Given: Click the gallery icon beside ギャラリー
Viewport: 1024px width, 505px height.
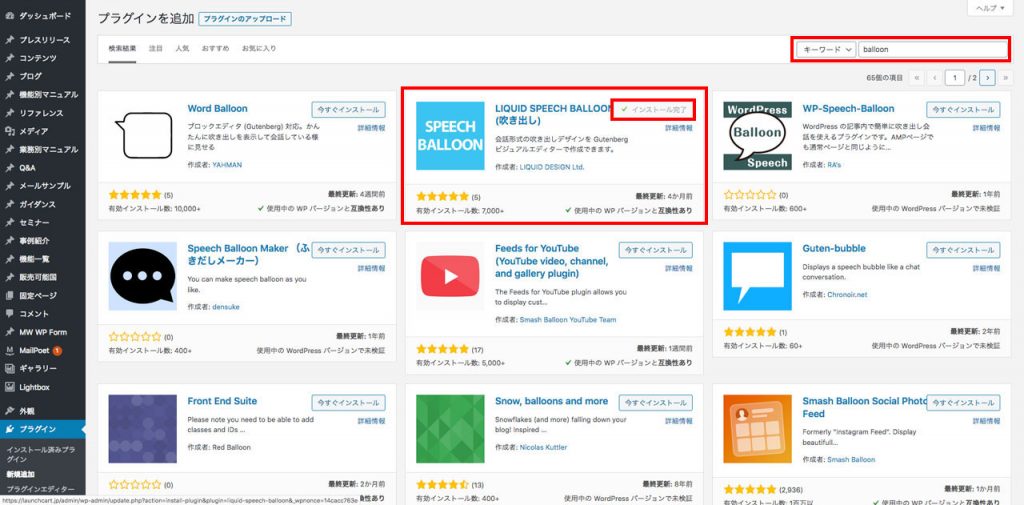Looking at the screenshot, I should (9, 369).
